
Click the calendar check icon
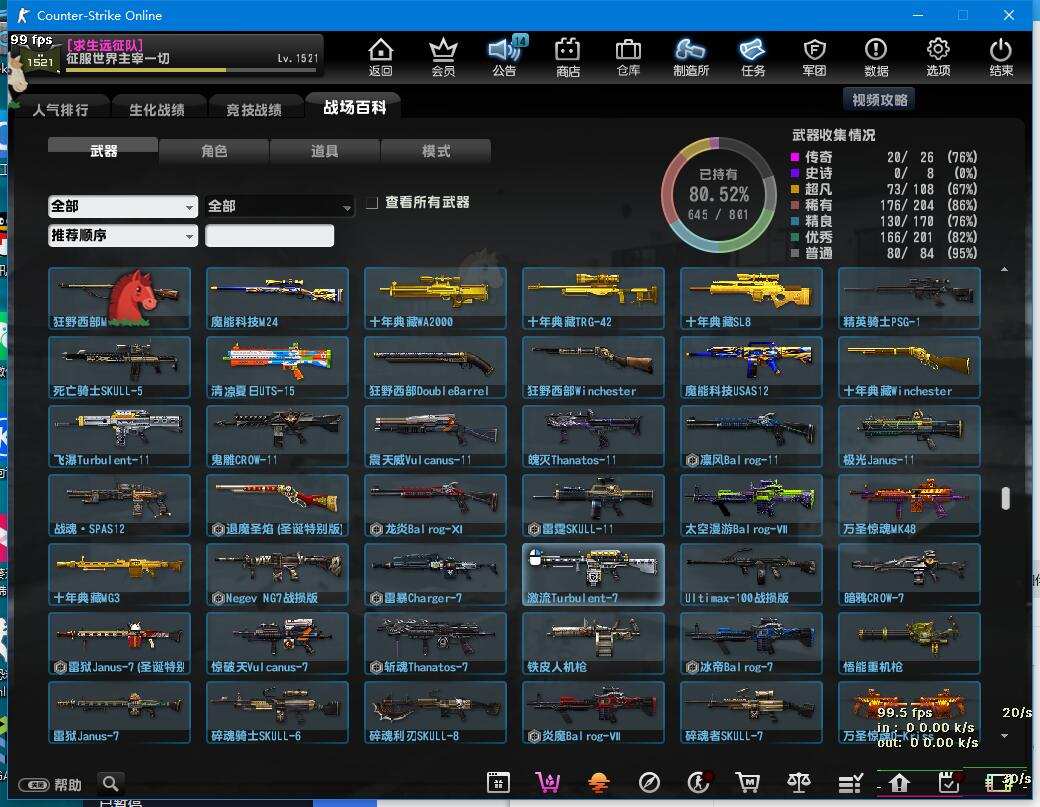pyautogui.click(x=950, y=782)
